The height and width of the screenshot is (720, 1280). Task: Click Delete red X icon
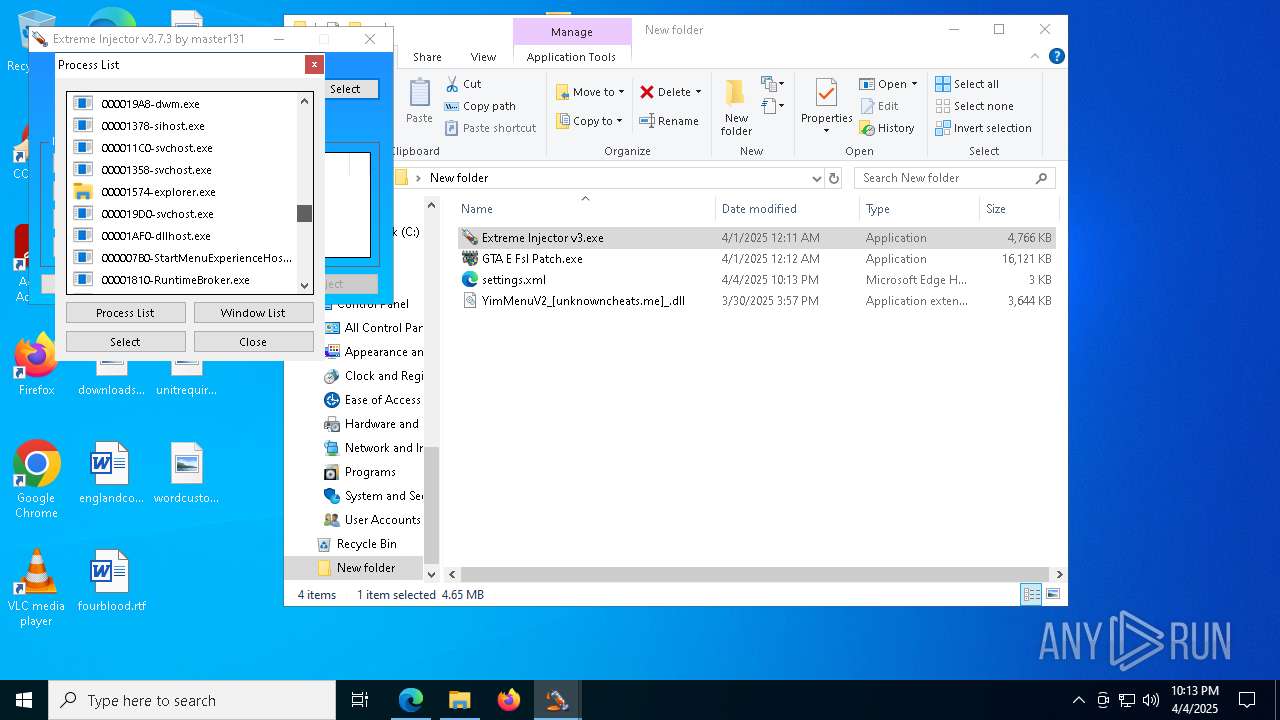(647, 92)
